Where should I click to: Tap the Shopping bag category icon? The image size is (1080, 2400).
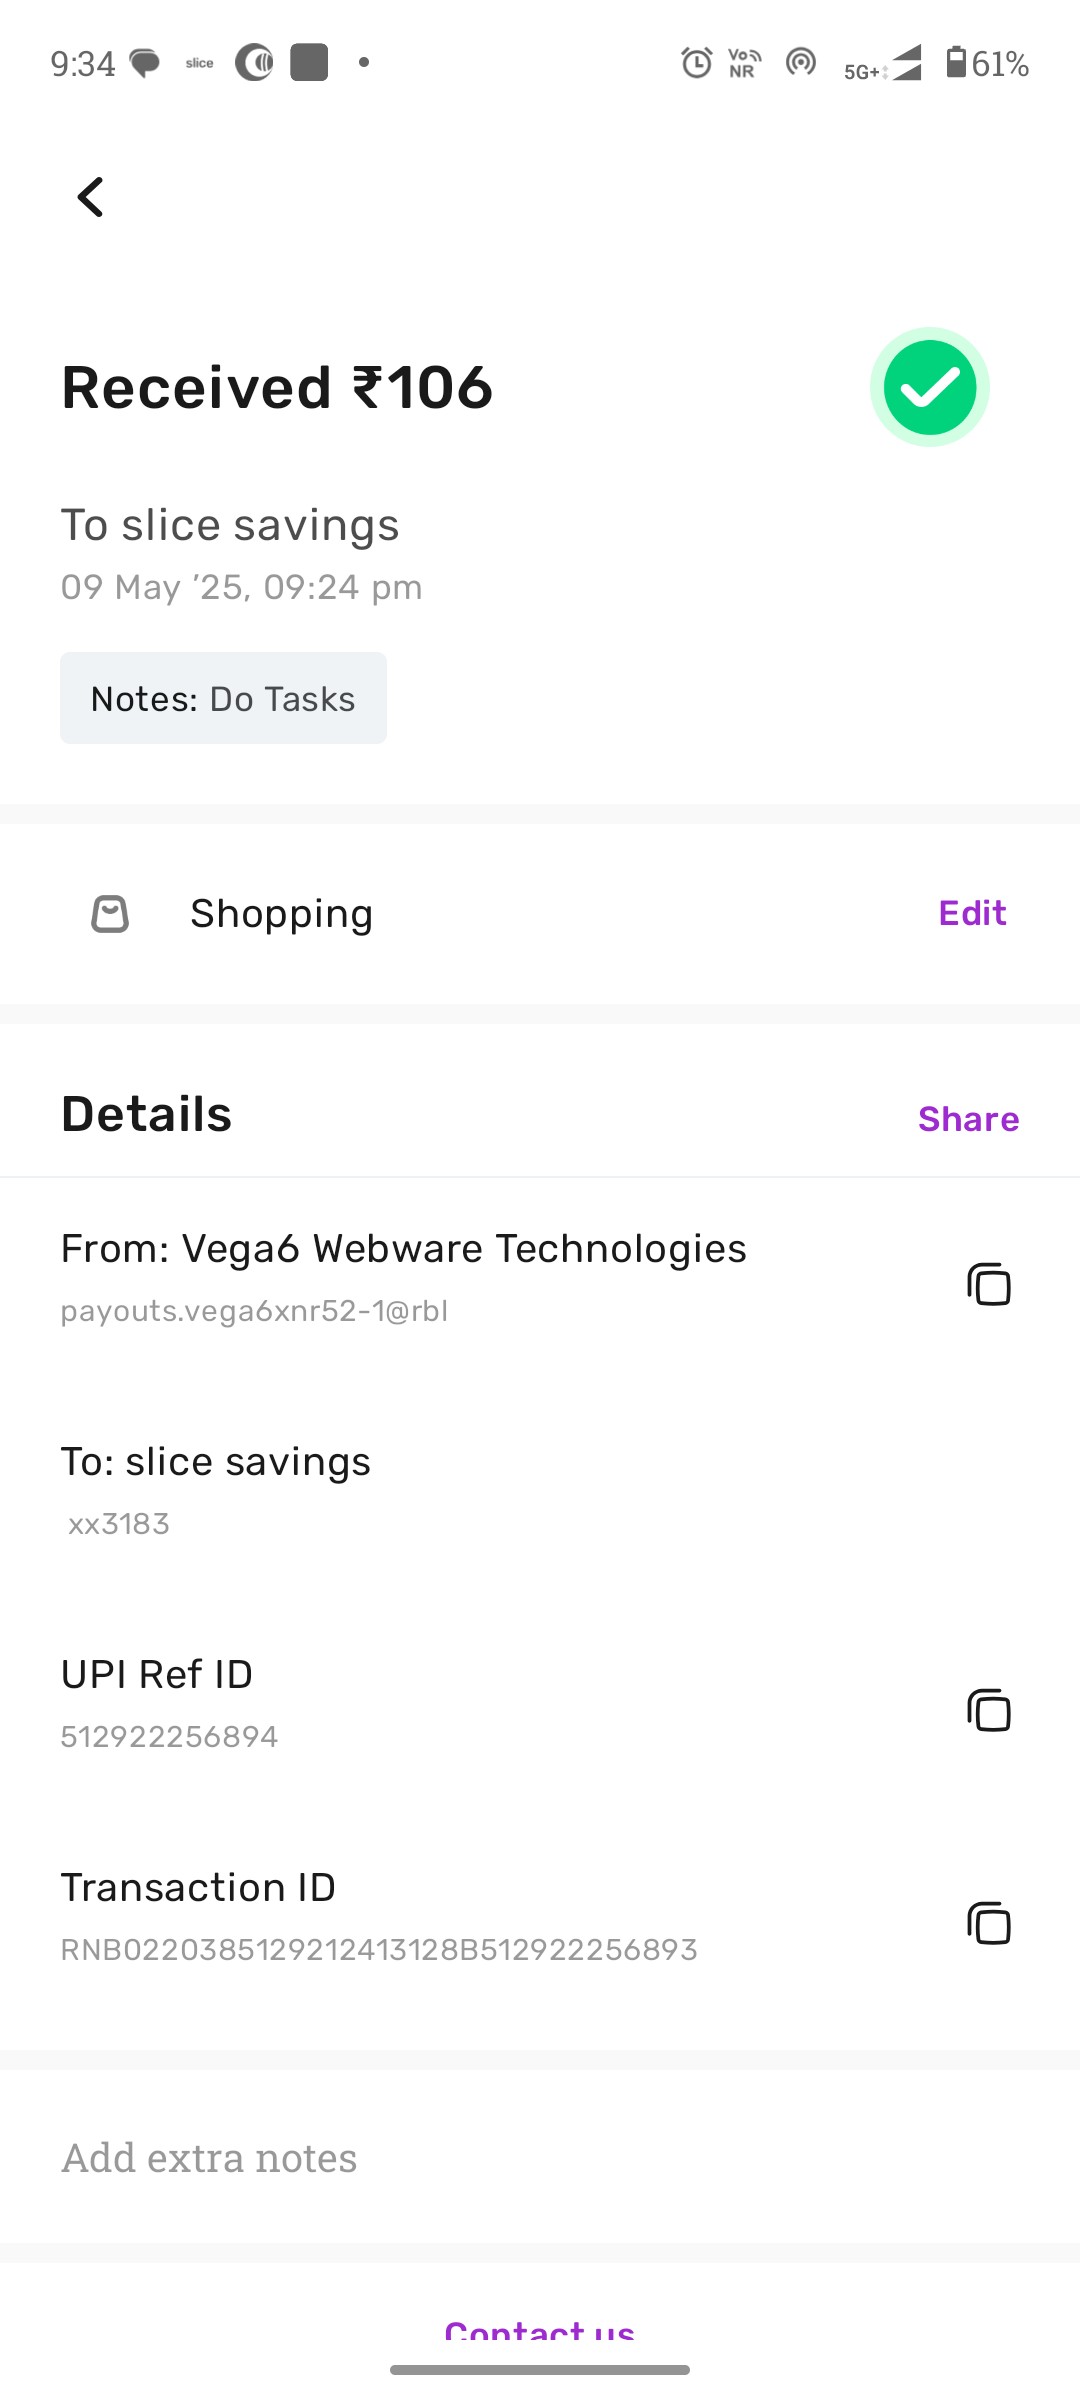tap(110, 913)
